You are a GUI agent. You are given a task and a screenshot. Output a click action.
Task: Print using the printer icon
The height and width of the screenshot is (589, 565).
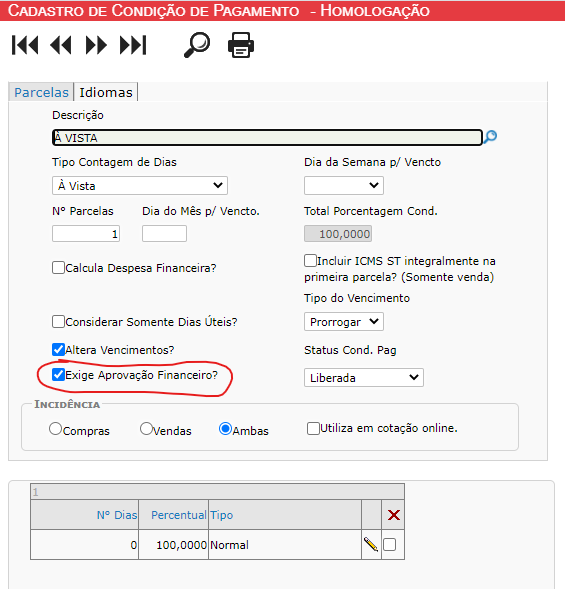click(241, 45)
